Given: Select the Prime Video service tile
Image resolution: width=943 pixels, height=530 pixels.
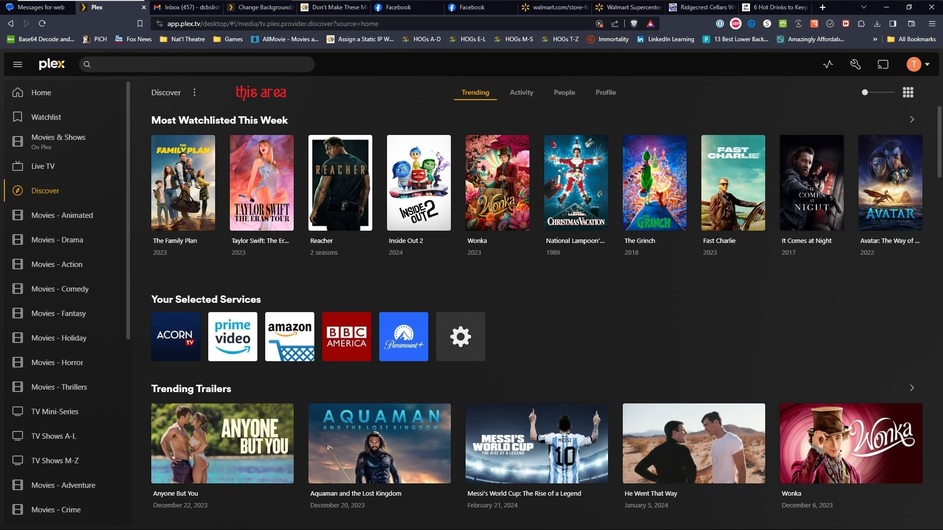Looking at the screenshot, I should coord(233,336).
